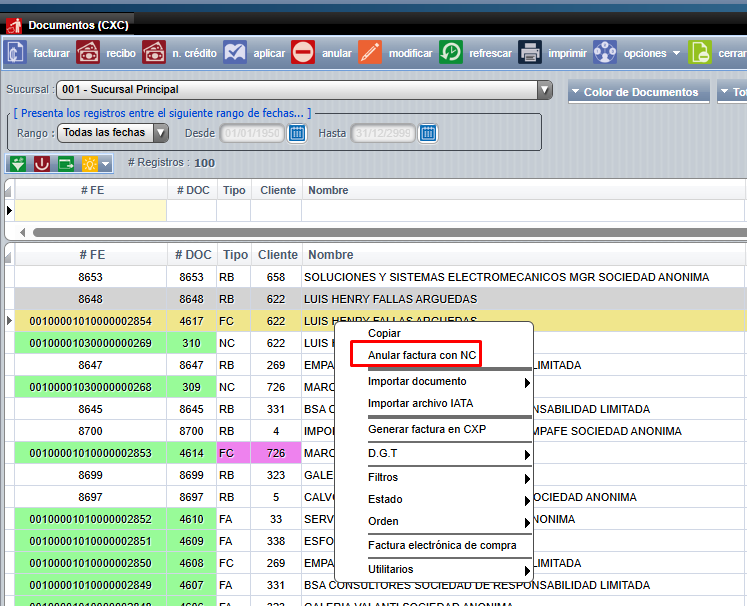The height and width of the screenshot is (606, 747).
Task: Select the pink FC row with document 4614
Action: pos(234,453)
